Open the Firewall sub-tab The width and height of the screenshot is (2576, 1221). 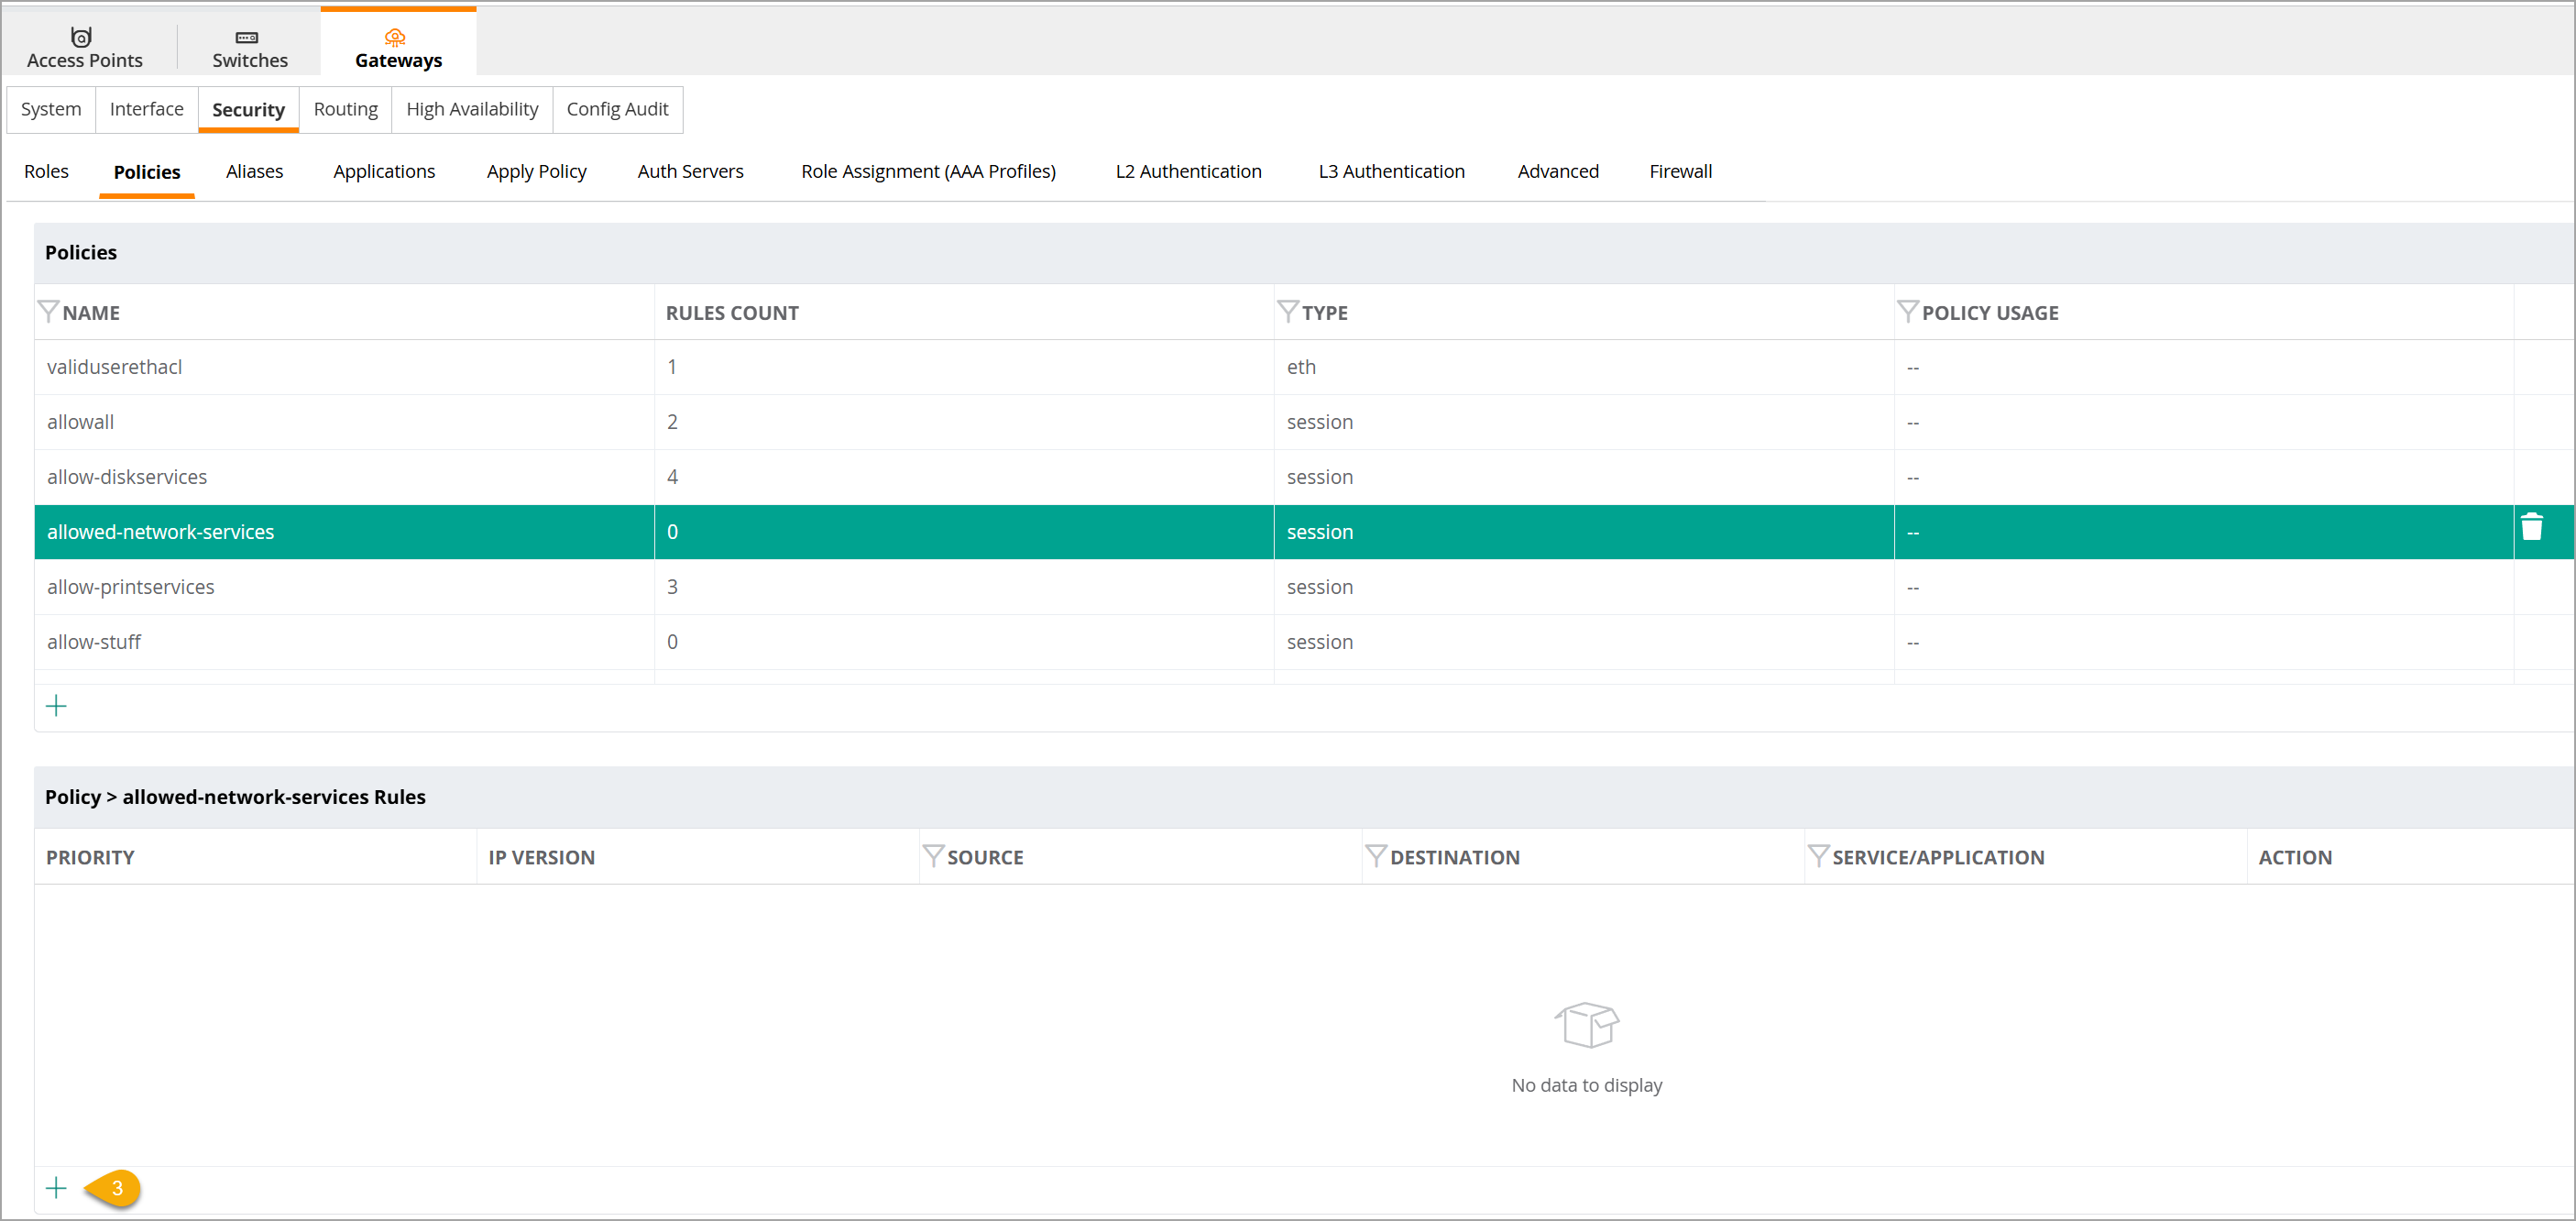(1680, 171)
